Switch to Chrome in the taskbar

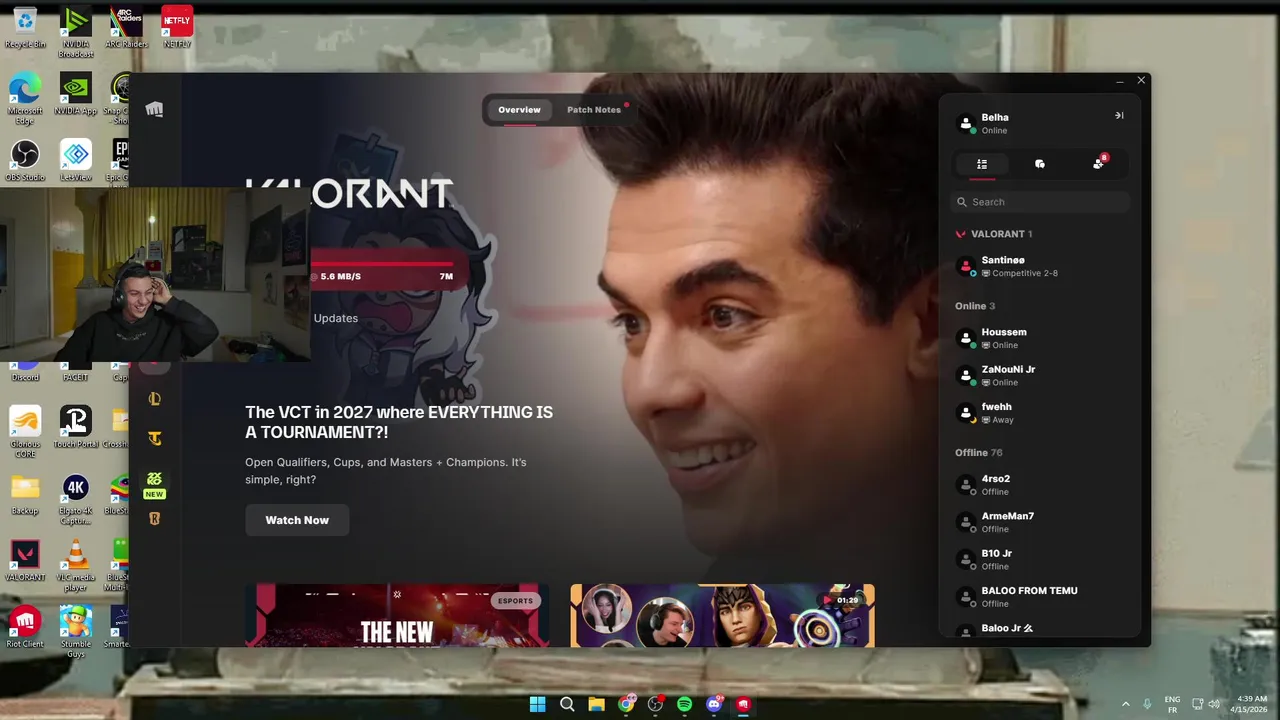(x=626, y=704)
